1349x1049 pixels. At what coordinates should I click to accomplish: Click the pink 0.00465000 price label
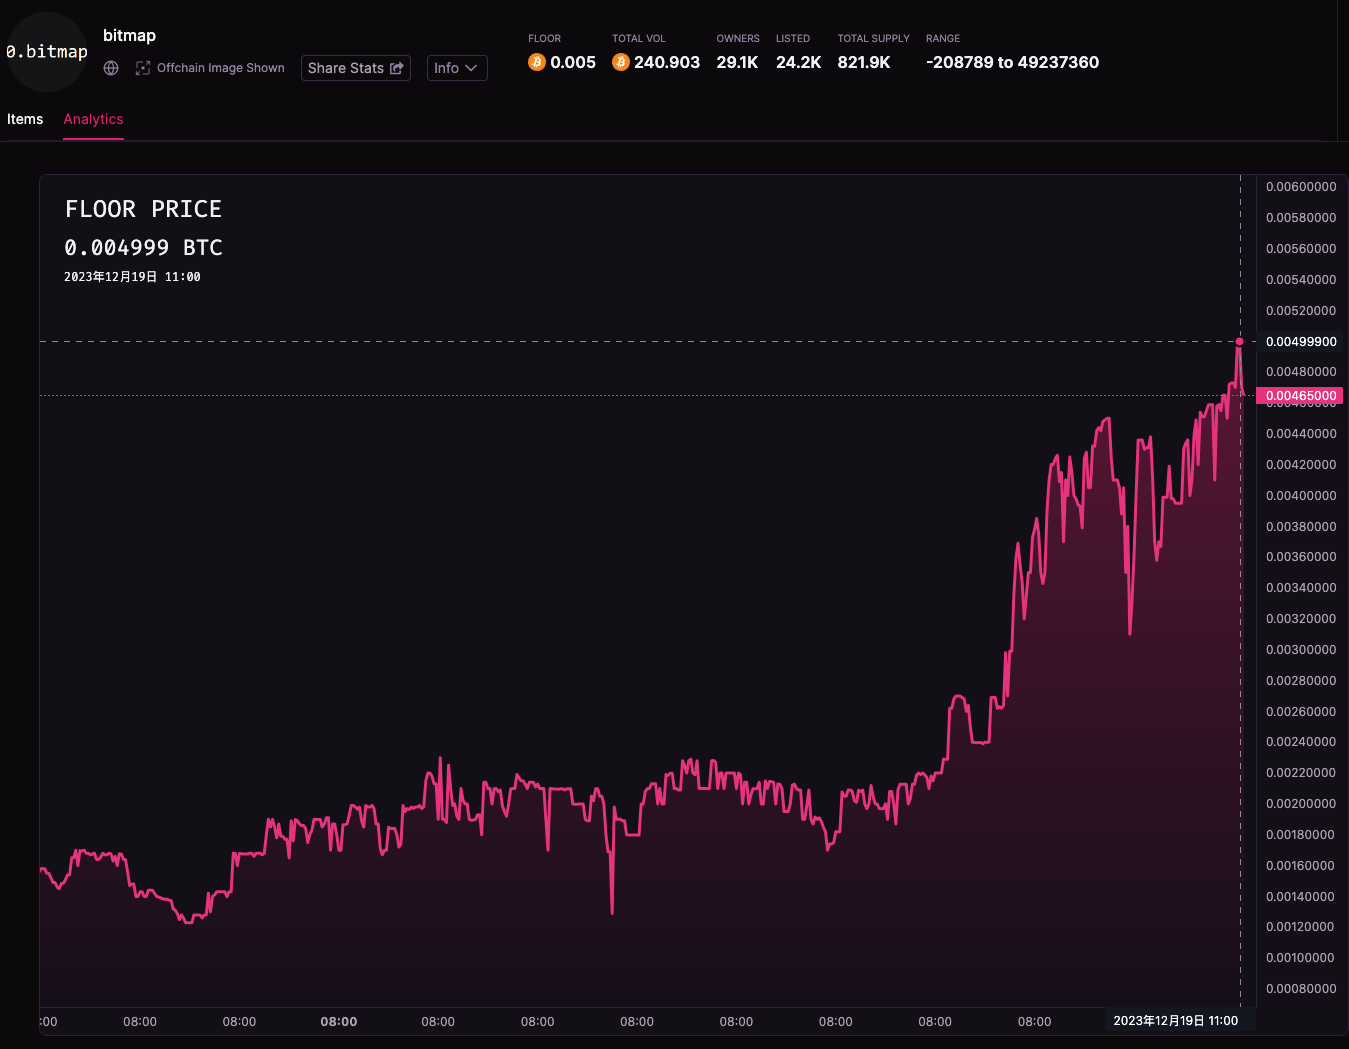1300,396
